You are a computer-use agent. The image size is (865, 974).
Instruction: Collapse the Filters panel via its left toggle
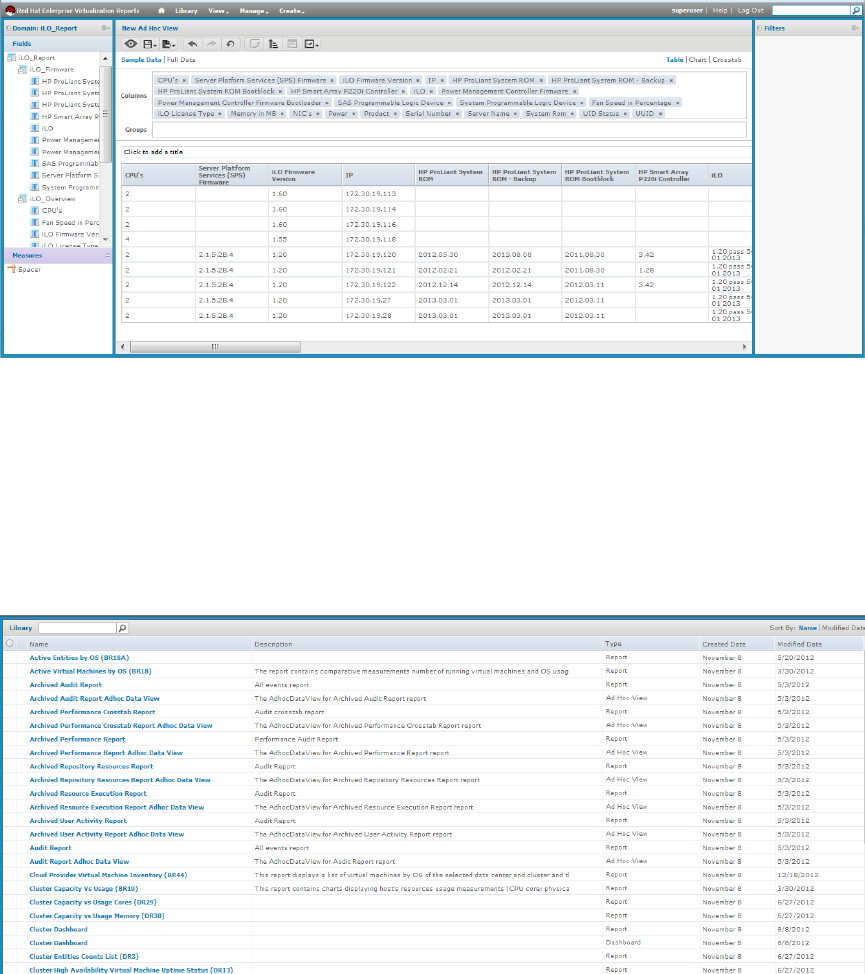coord(759,28)
